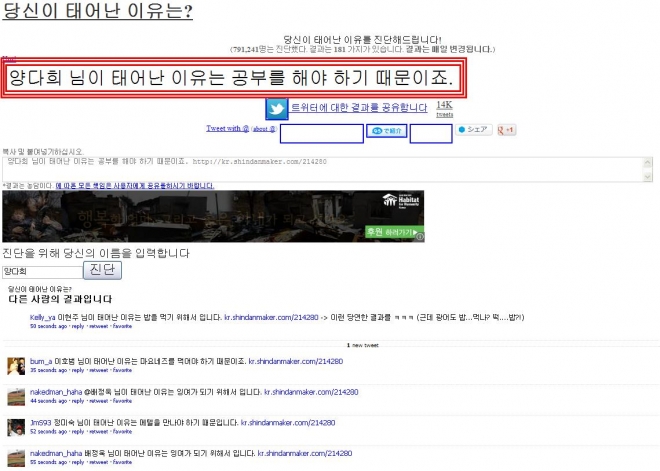
Task: Click the text area scrollbar down arrow
Action: (648, 177)
